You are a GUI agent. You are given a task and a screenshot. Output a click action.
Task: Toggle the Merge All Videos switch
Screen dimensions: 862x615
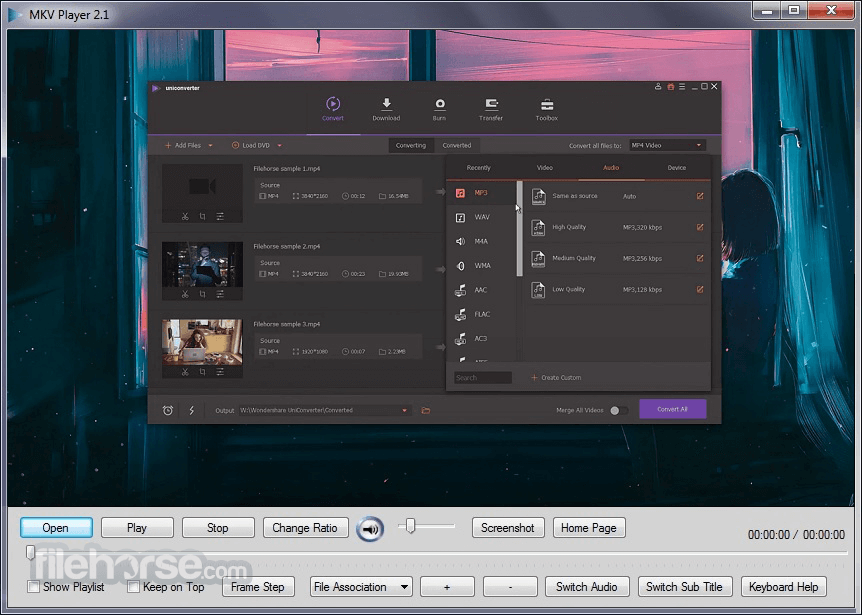tap(618, 410)
